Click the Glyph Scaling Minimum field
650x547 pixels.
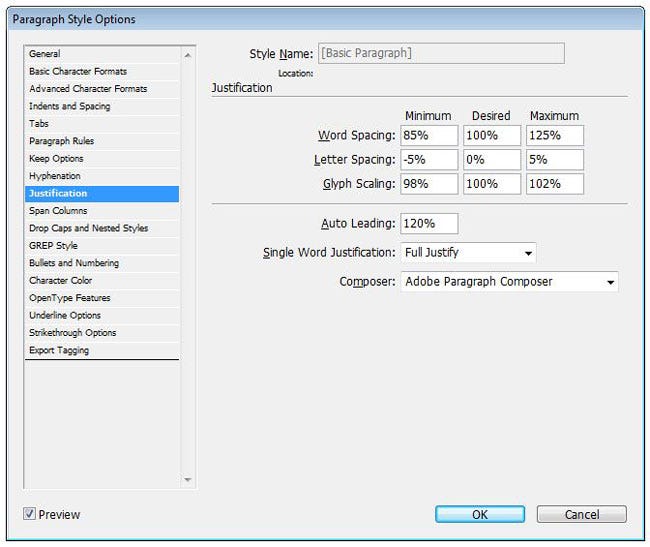429,184
